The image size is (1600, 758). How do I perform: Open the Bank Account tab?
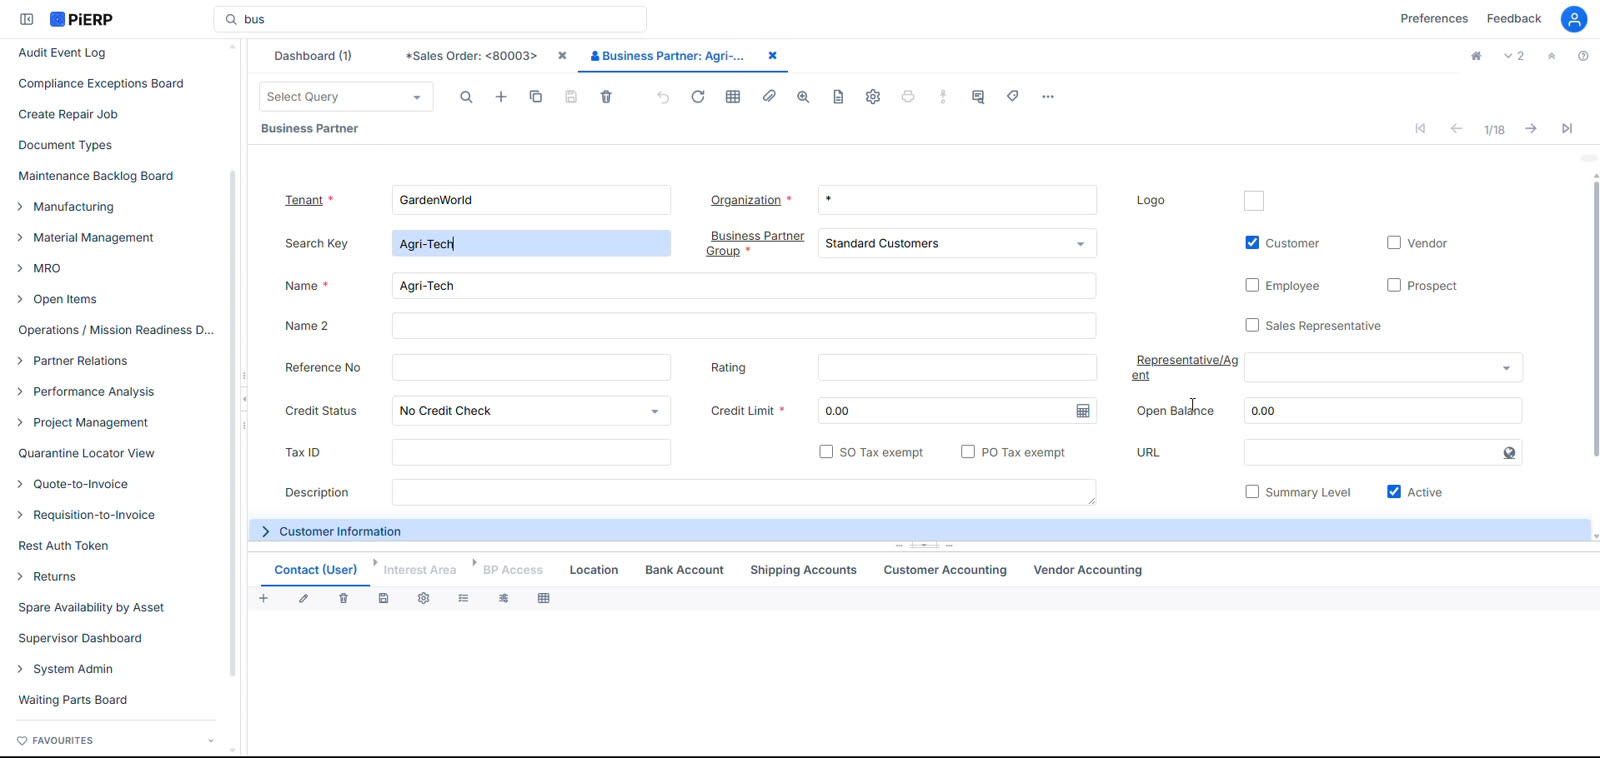[684, 570]
